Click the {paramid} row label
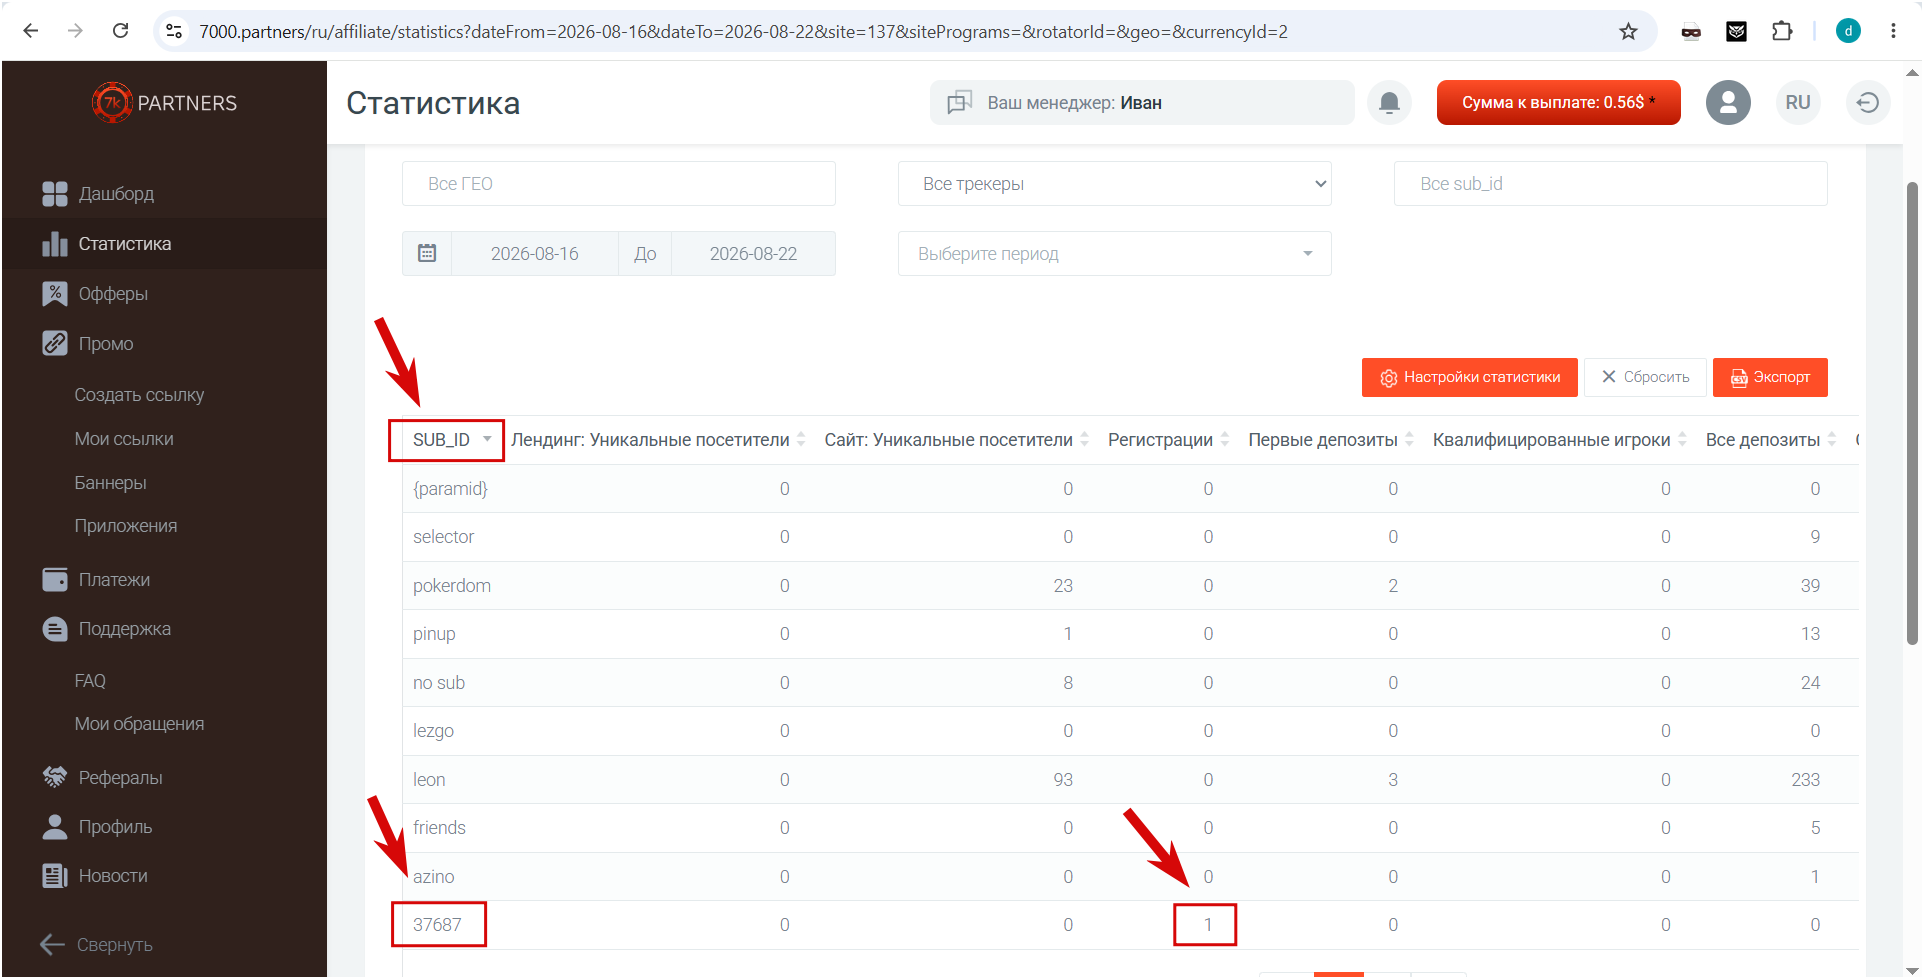1922x977 pixels. tap(450, 488)
